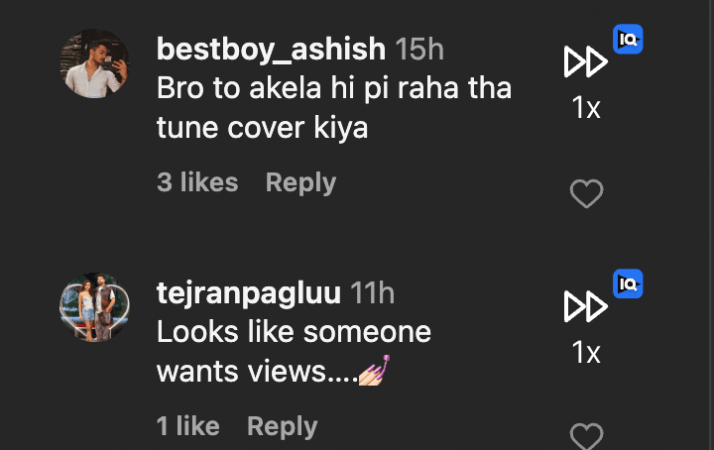
Task: Click the 11h timestamp on tejranpagluu's comment
Action: [x=373, y=293]
